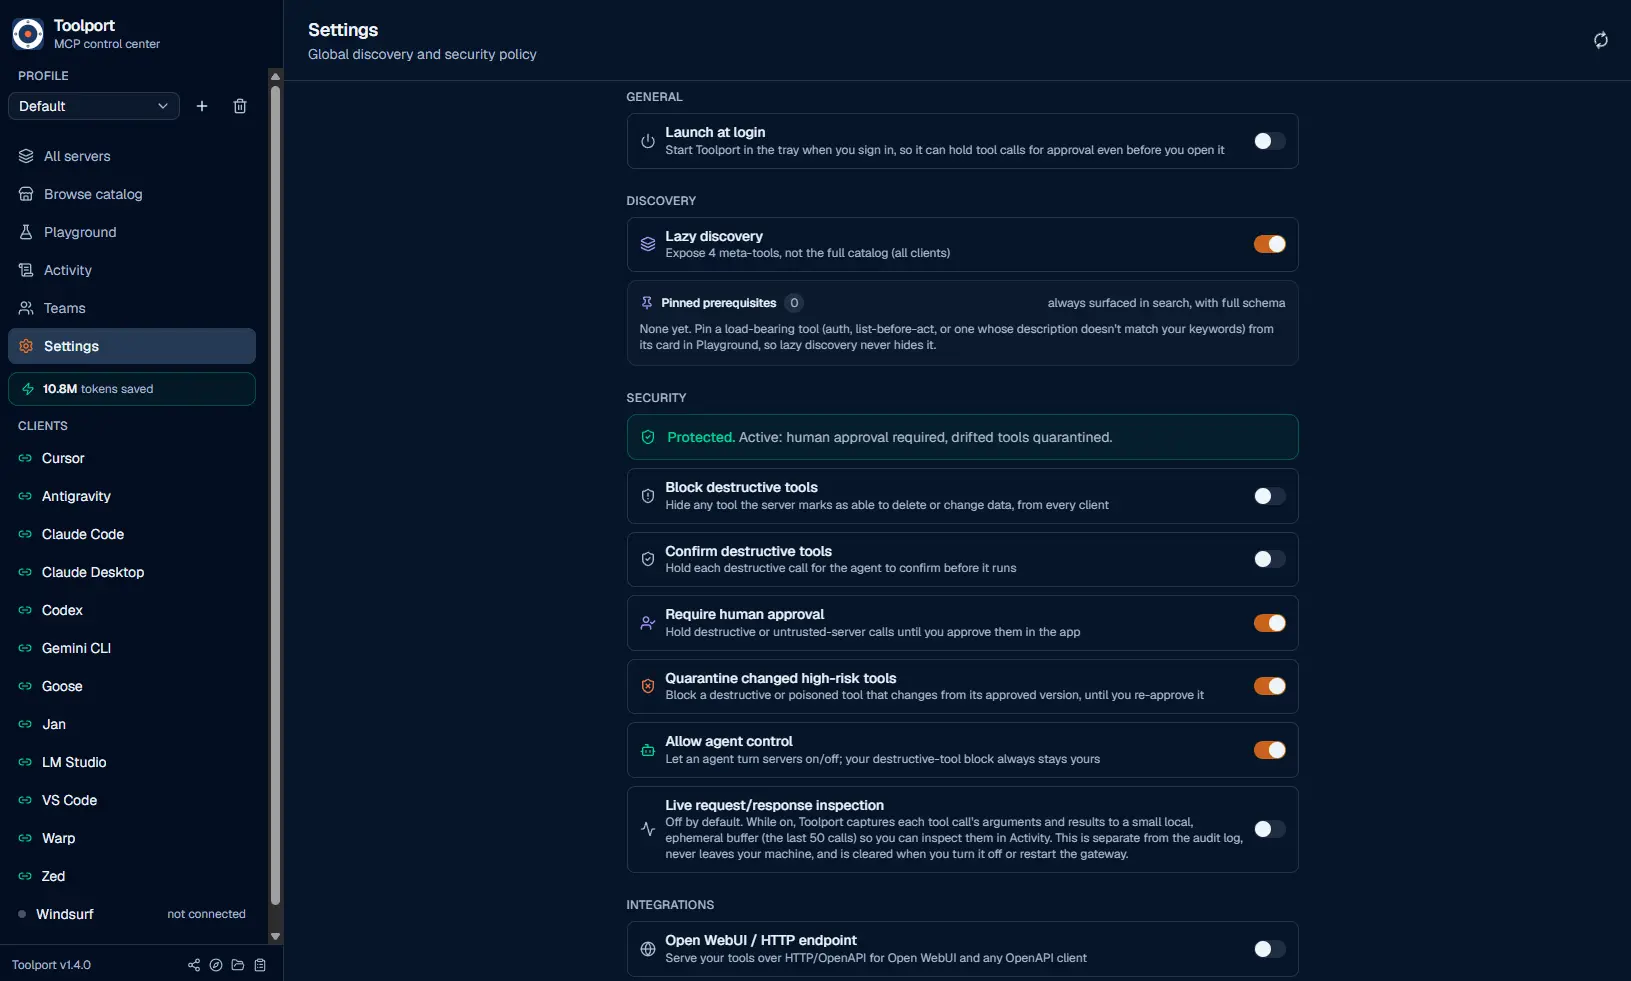The height and width of the screenshot is (981, 1631).
Task: Click link icon next to Cursor client
Action: (25, 458)
